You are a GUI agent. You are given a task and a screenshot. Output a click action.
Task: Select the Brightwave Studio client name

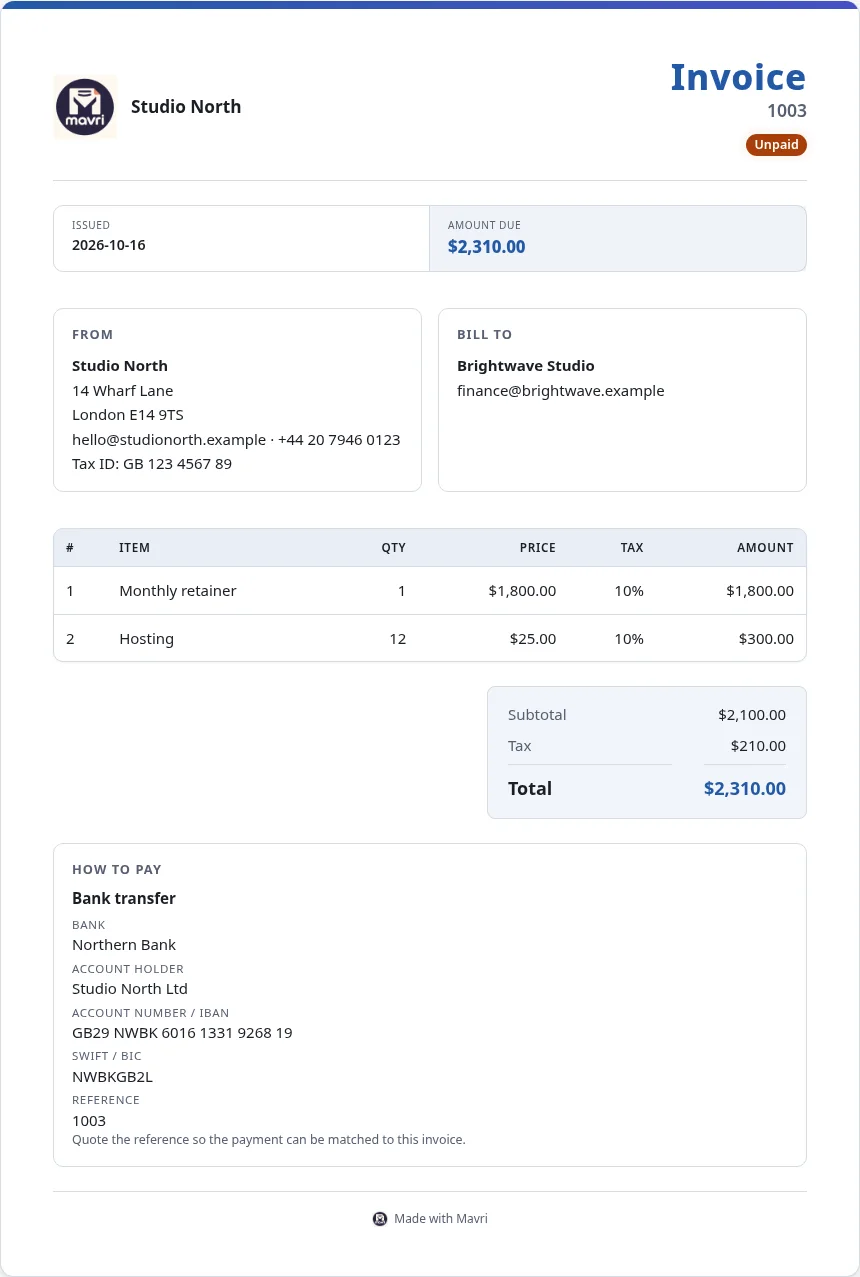tap(526, 366)
